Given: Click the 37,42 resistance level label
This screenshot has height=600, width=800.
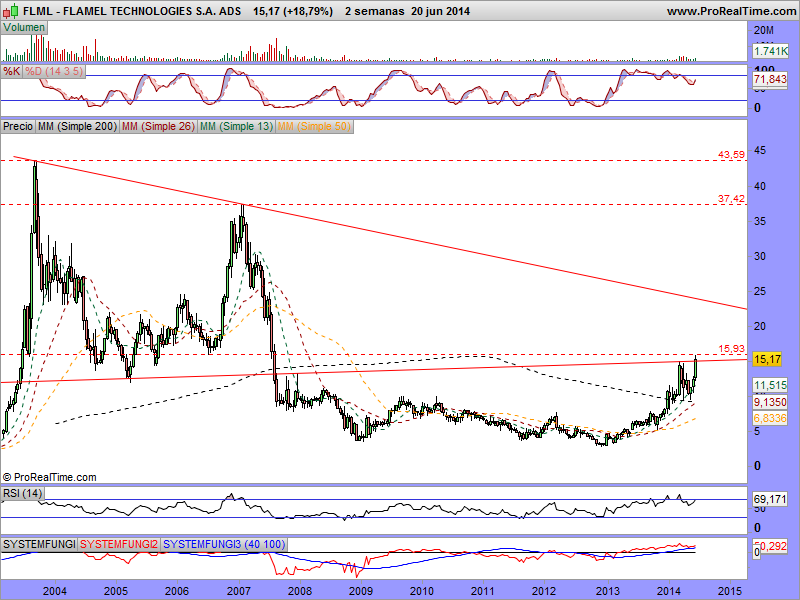Looking at the screenshot, I should tap(731, 198).
